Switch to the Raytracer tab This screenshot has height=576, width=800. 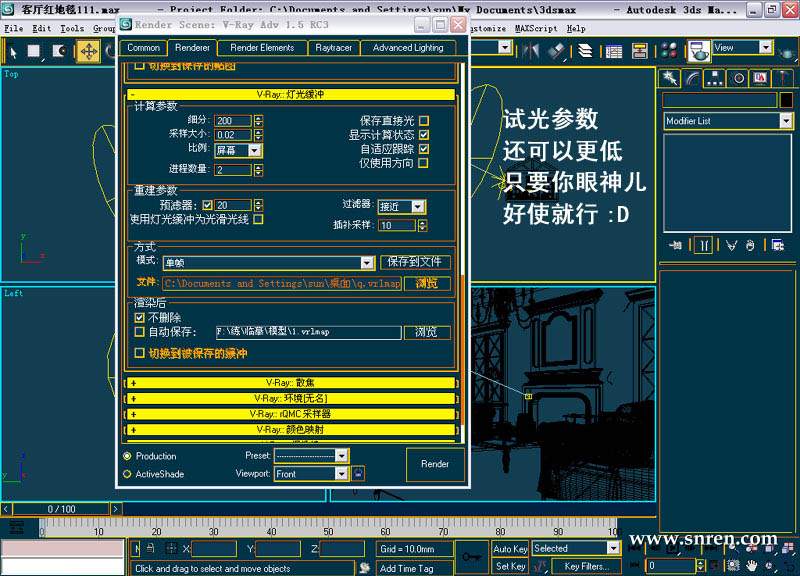click(x=334, y=47)
